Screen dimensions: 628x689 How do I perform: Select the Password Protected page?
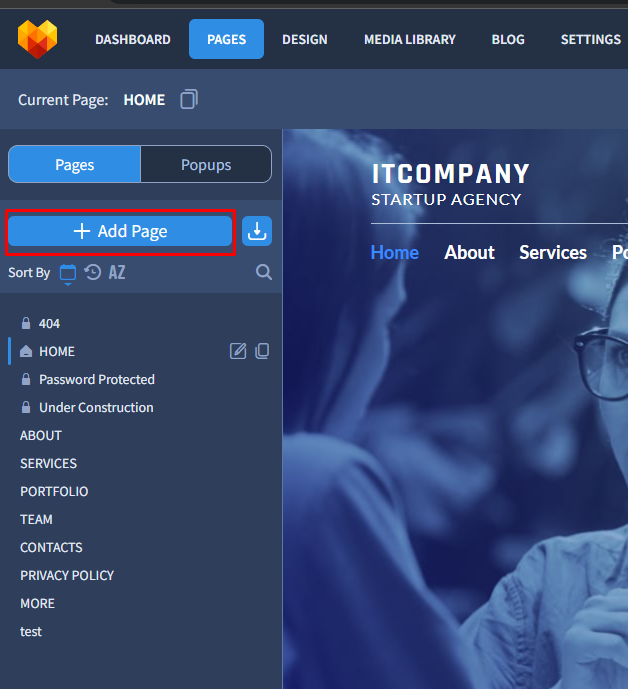pos(97,379)
